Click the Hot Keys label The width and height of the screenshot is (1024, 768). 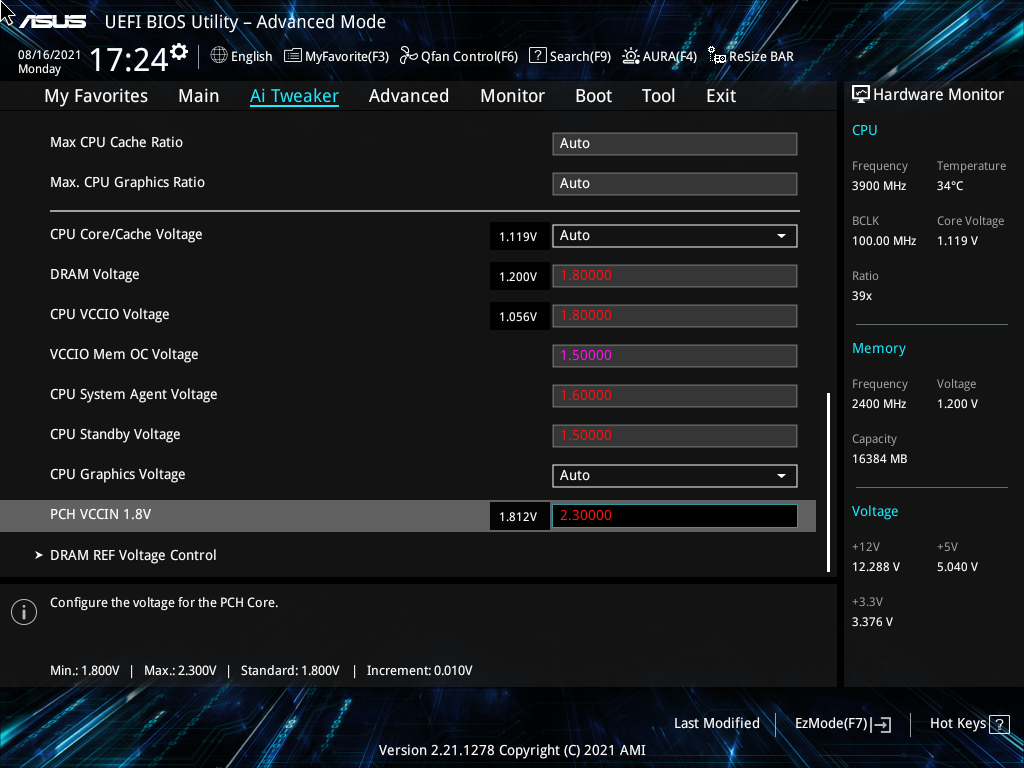(957, 724)
